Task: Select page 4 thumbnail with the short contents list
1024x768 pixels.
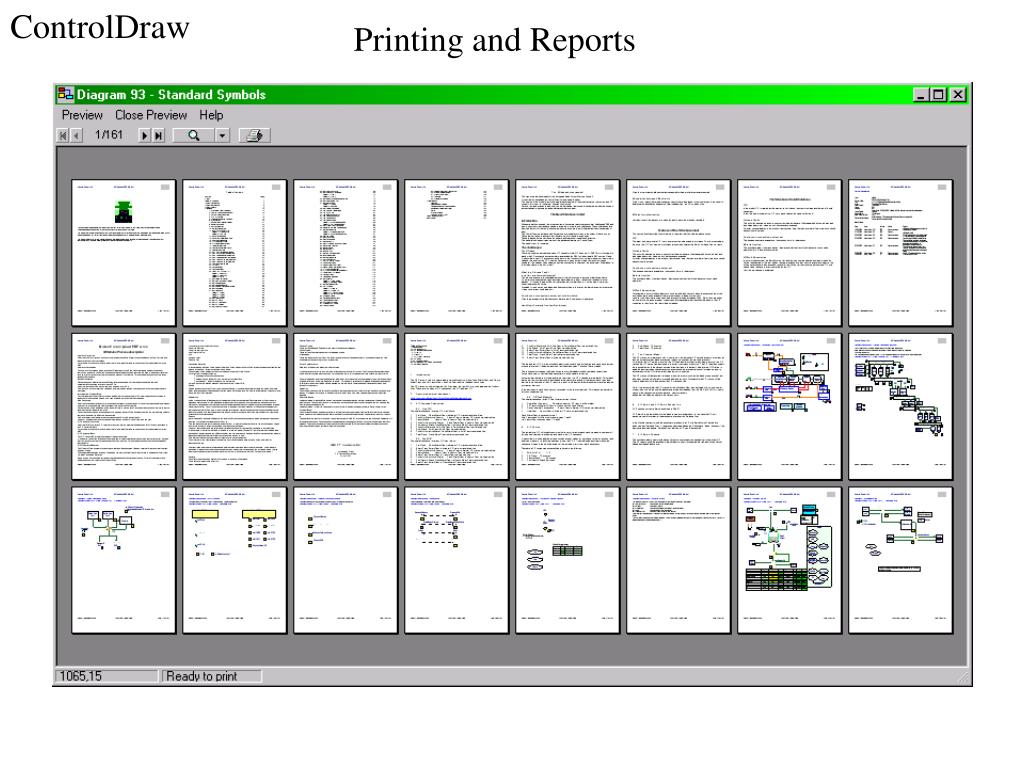Action: [x=456, y=253]
